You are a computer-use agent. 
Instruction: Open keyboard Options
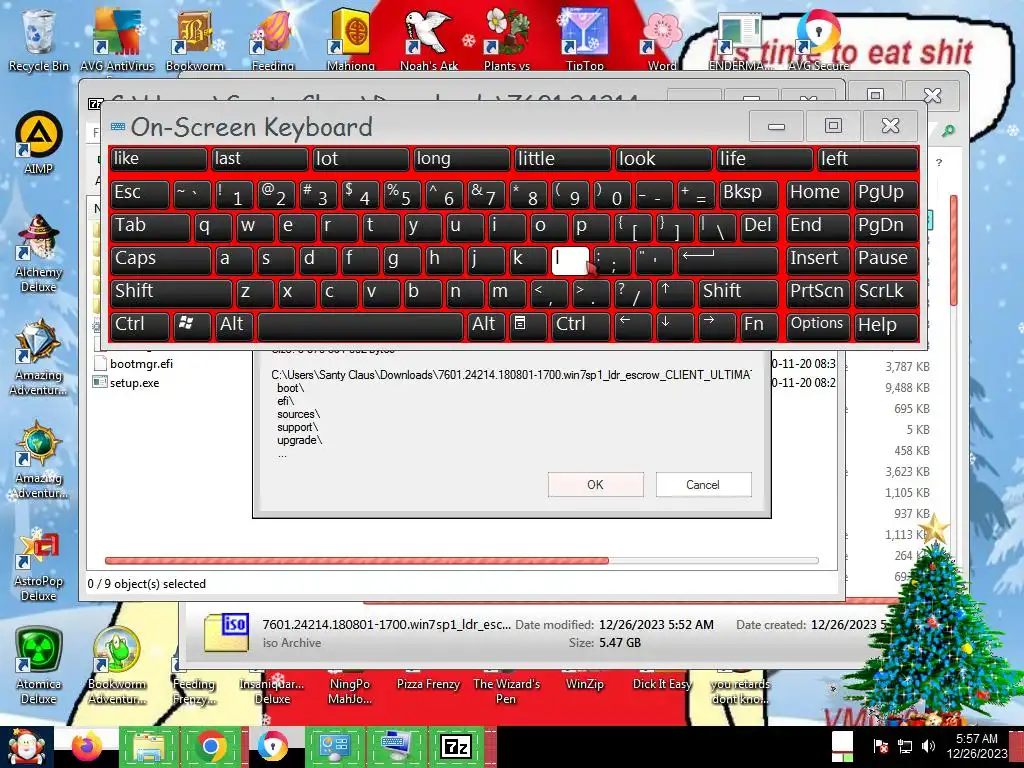pyautogui.click(x=818, y=325)
